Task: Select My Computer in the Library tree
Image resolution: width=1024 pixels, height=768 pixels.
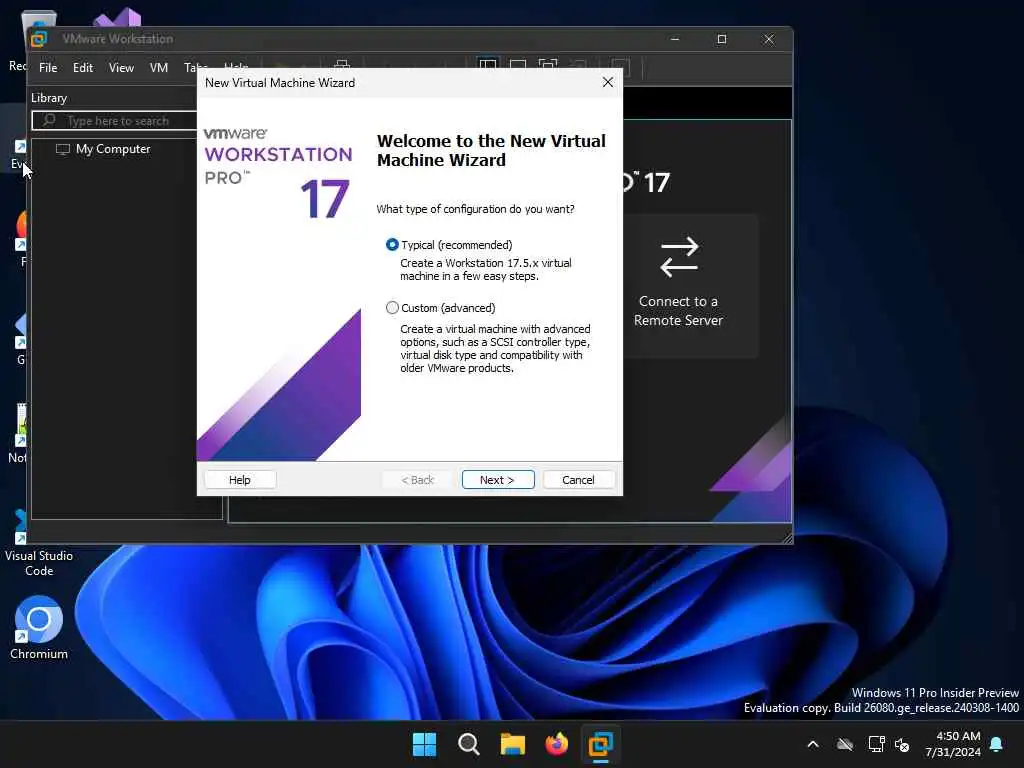Action: tap(113, 149)
